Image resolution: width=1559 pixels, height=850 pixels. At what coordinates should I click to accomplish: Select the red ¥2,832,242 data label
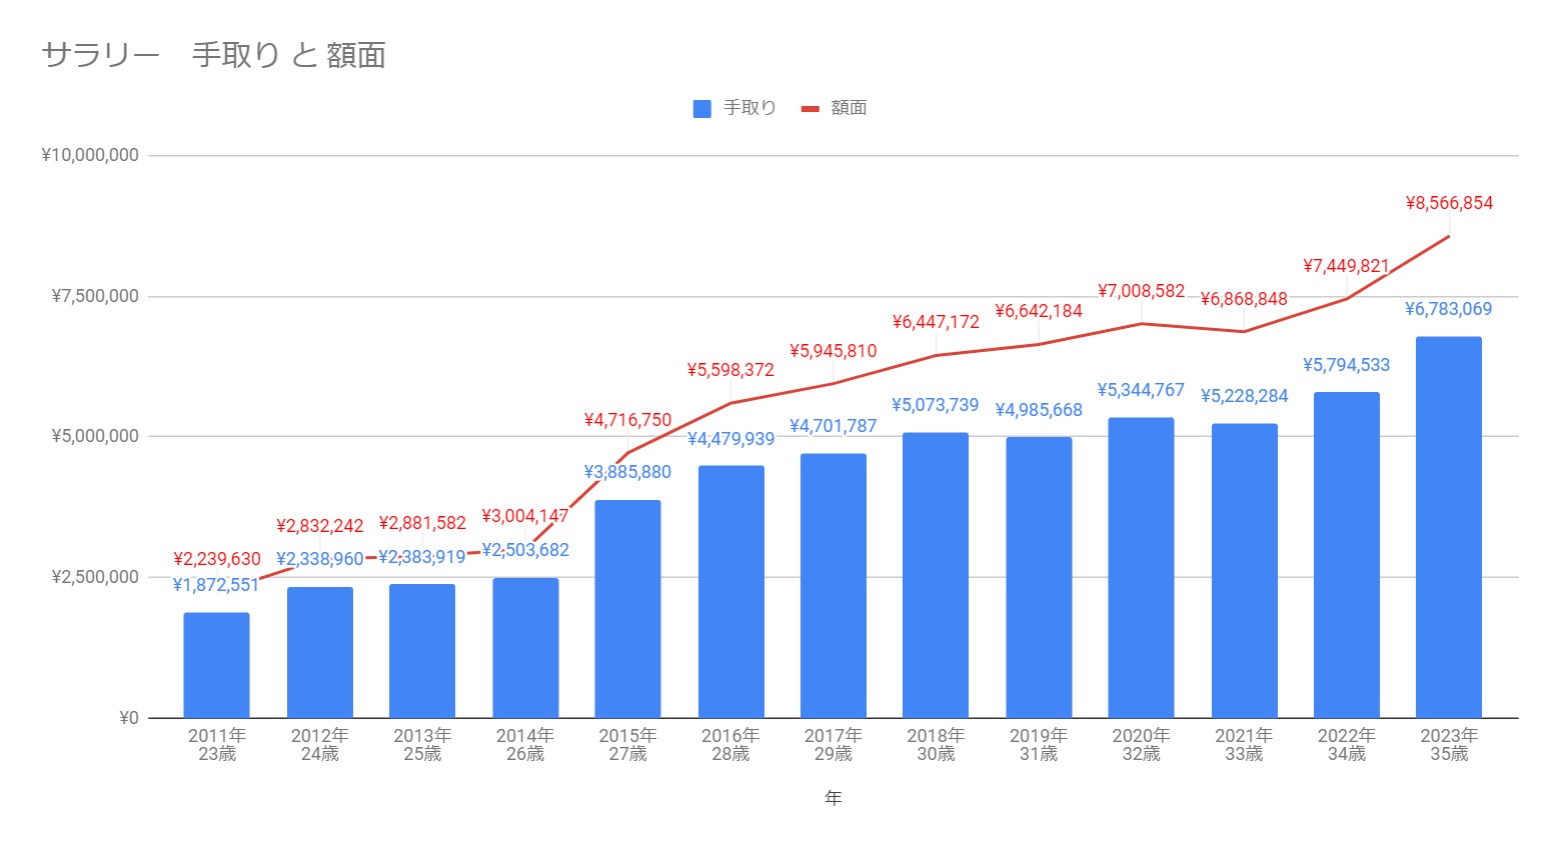point(320,526)
